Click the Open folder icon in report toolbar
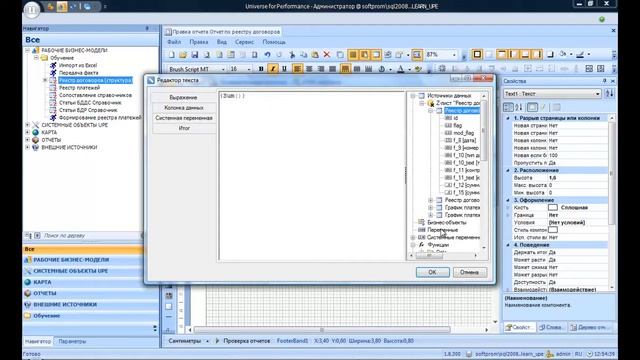 183,55
